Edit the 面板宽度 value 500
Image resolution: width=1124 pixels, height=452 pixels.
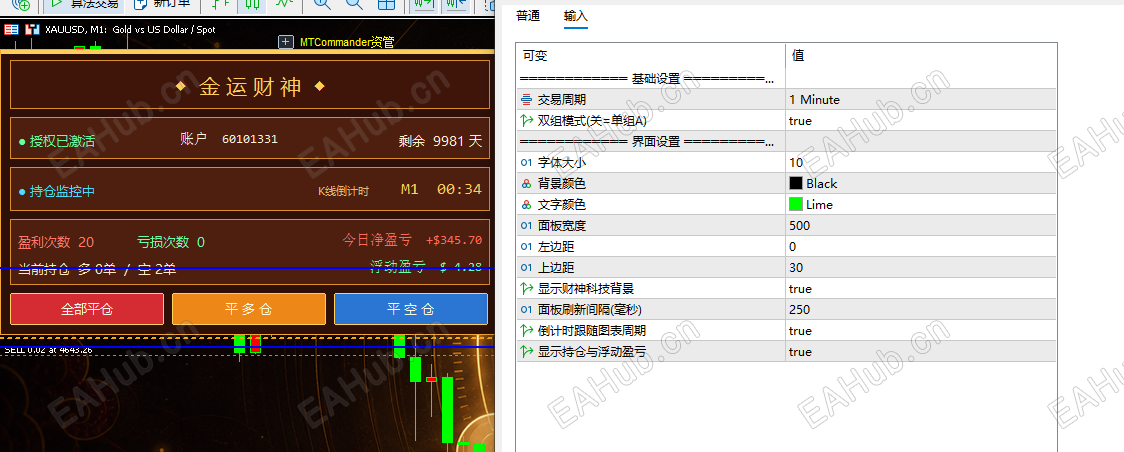pos(921,226)
